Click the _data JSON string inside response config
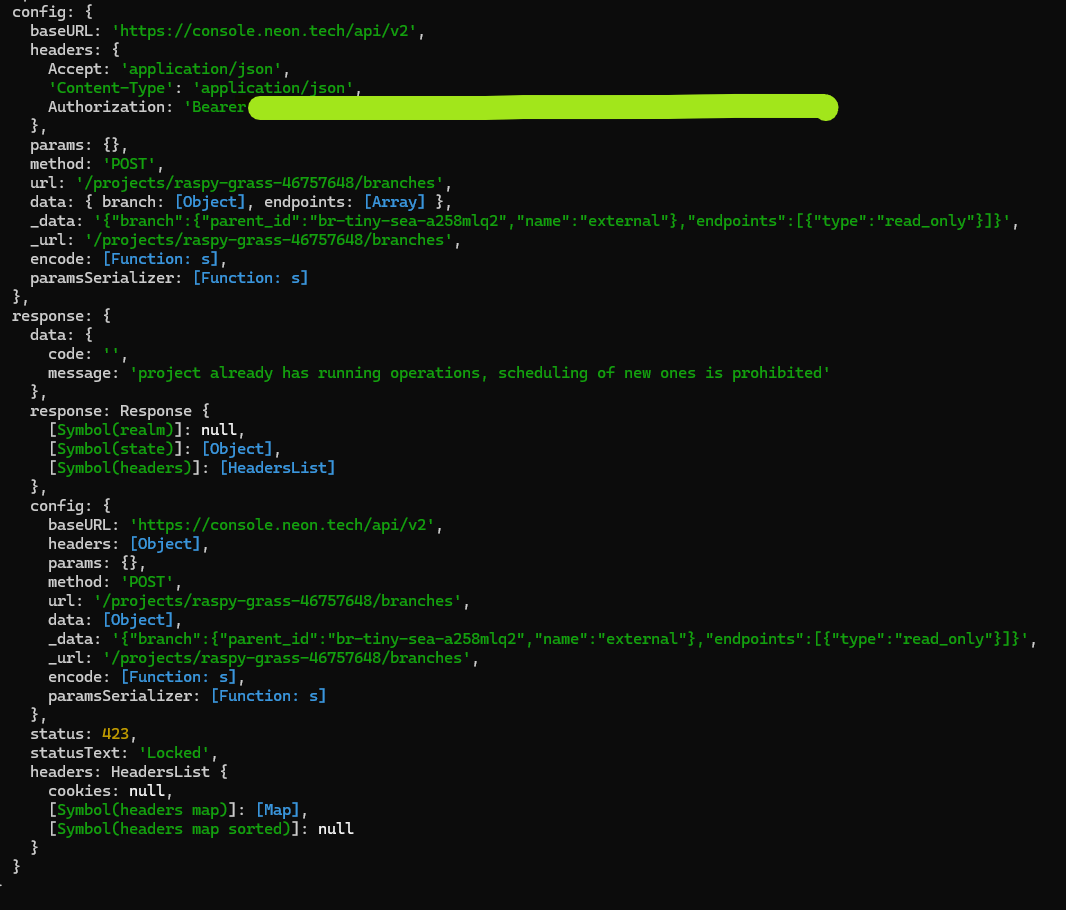Viewport: 1066px width, 910px height. click(570, 640)
